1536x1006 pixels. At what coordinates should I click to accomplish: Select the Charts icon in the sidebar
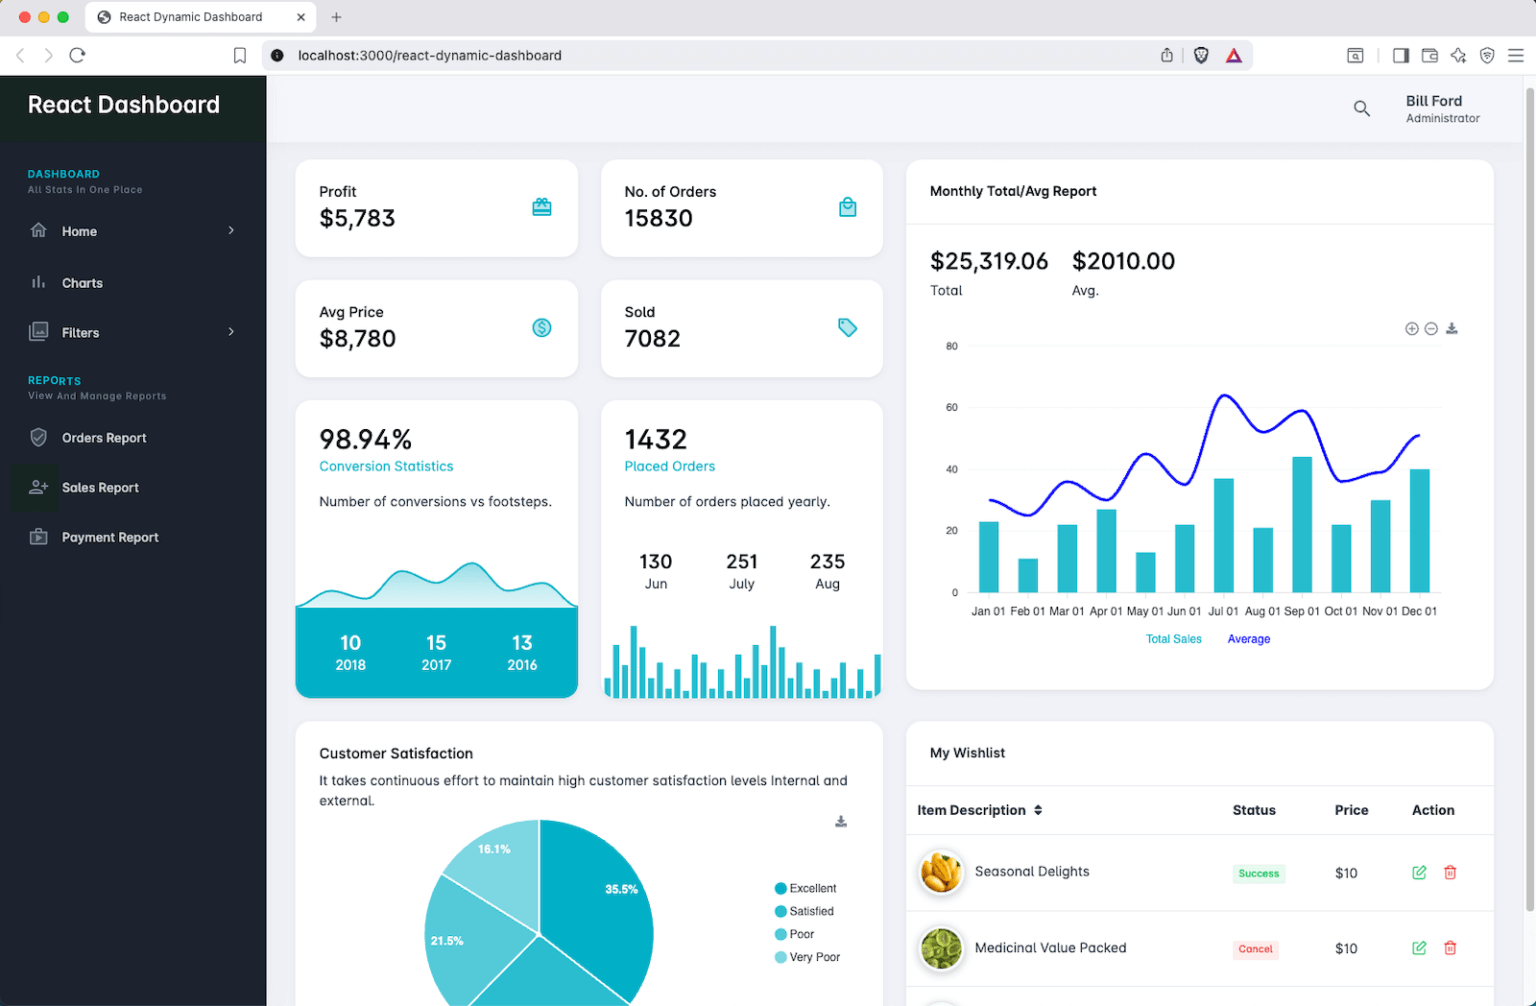[38, 282]
